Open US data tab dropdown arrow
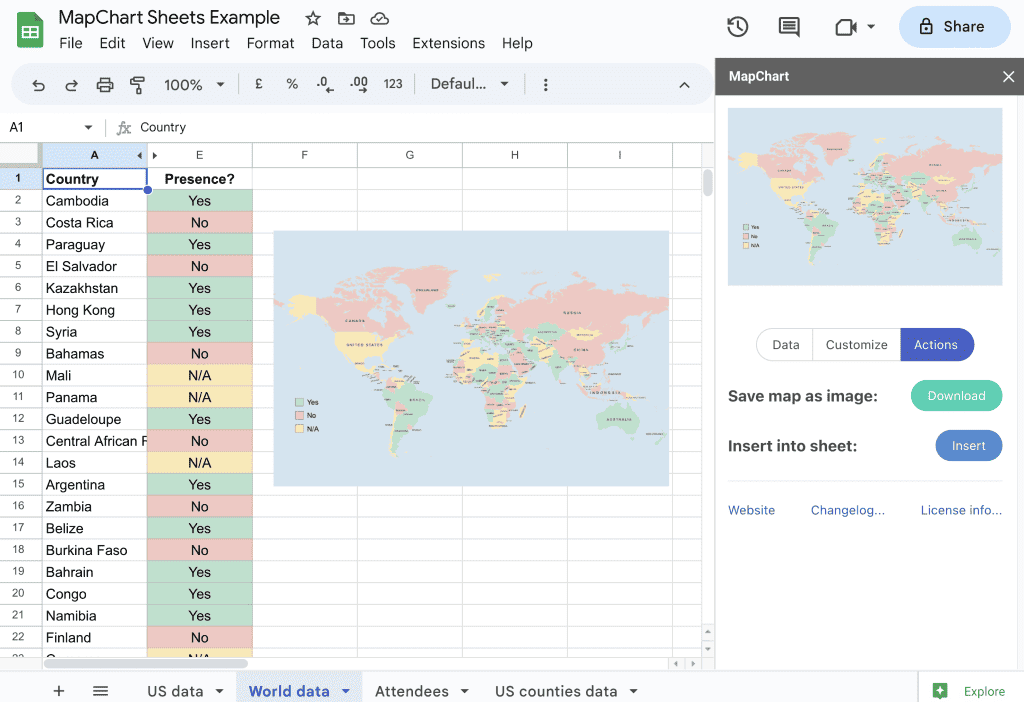1024x702 pixels. tap(219, 691)
